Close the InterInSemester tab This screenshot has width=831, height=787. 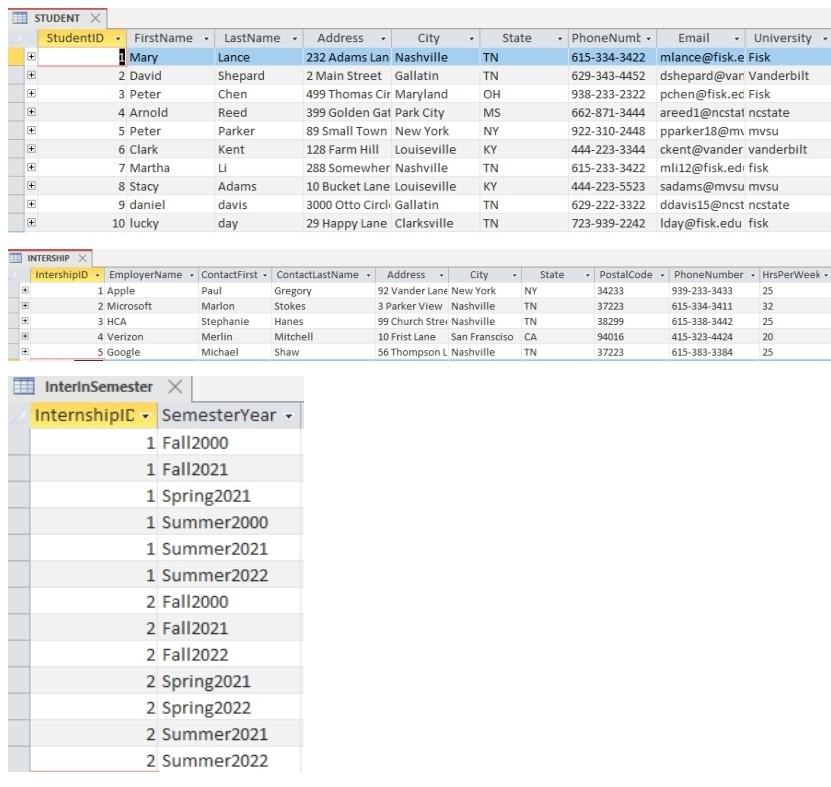click(x=175, y=385)
